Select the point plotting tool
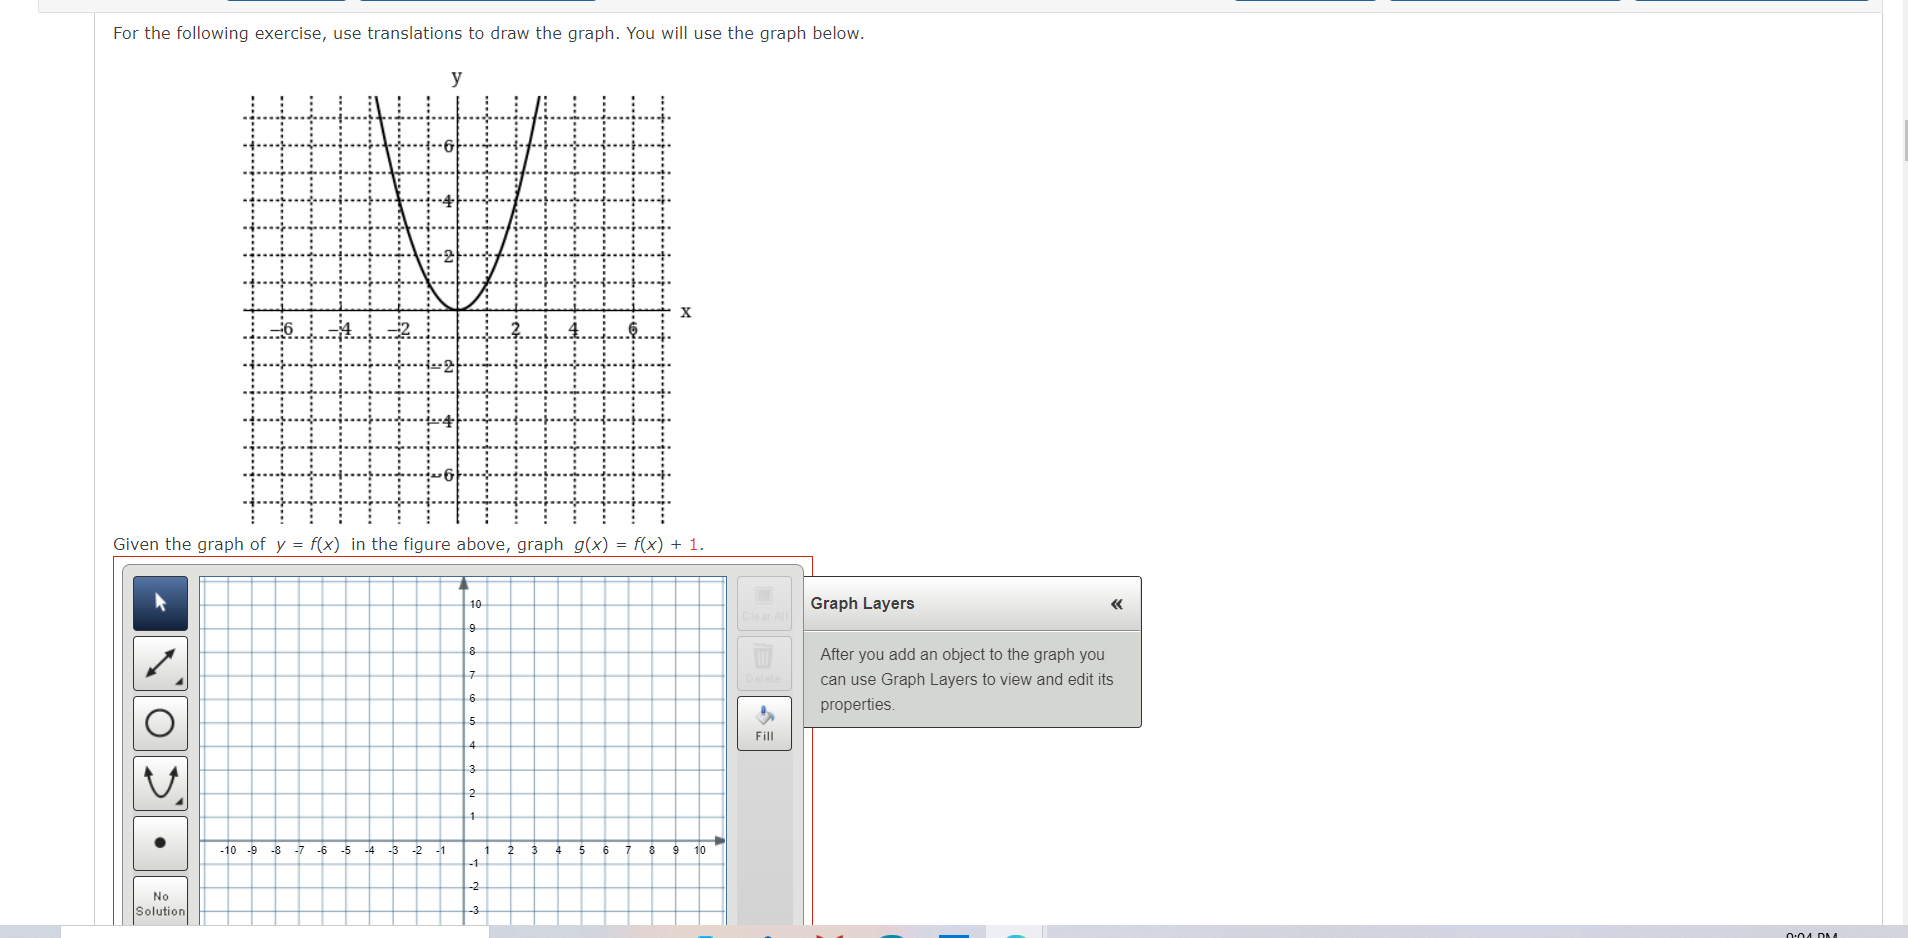The width and height of the screenshot is (1908, 938). (159, 843)
